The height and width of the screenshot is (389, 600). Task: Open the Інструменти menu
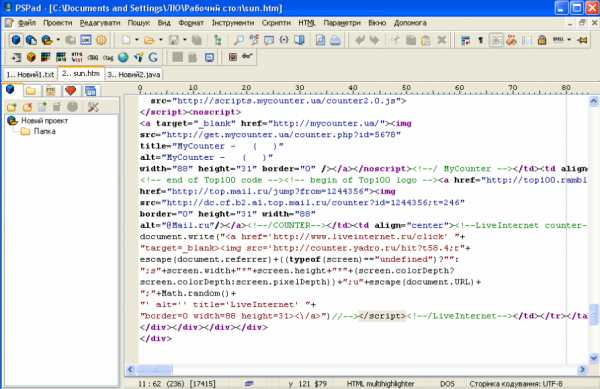233,23
